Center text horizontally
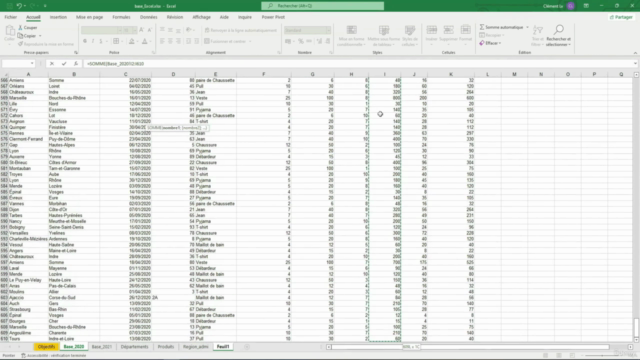The width and height of the screenshot is (640, 360). pyautogui.click(x=170, y=41)
